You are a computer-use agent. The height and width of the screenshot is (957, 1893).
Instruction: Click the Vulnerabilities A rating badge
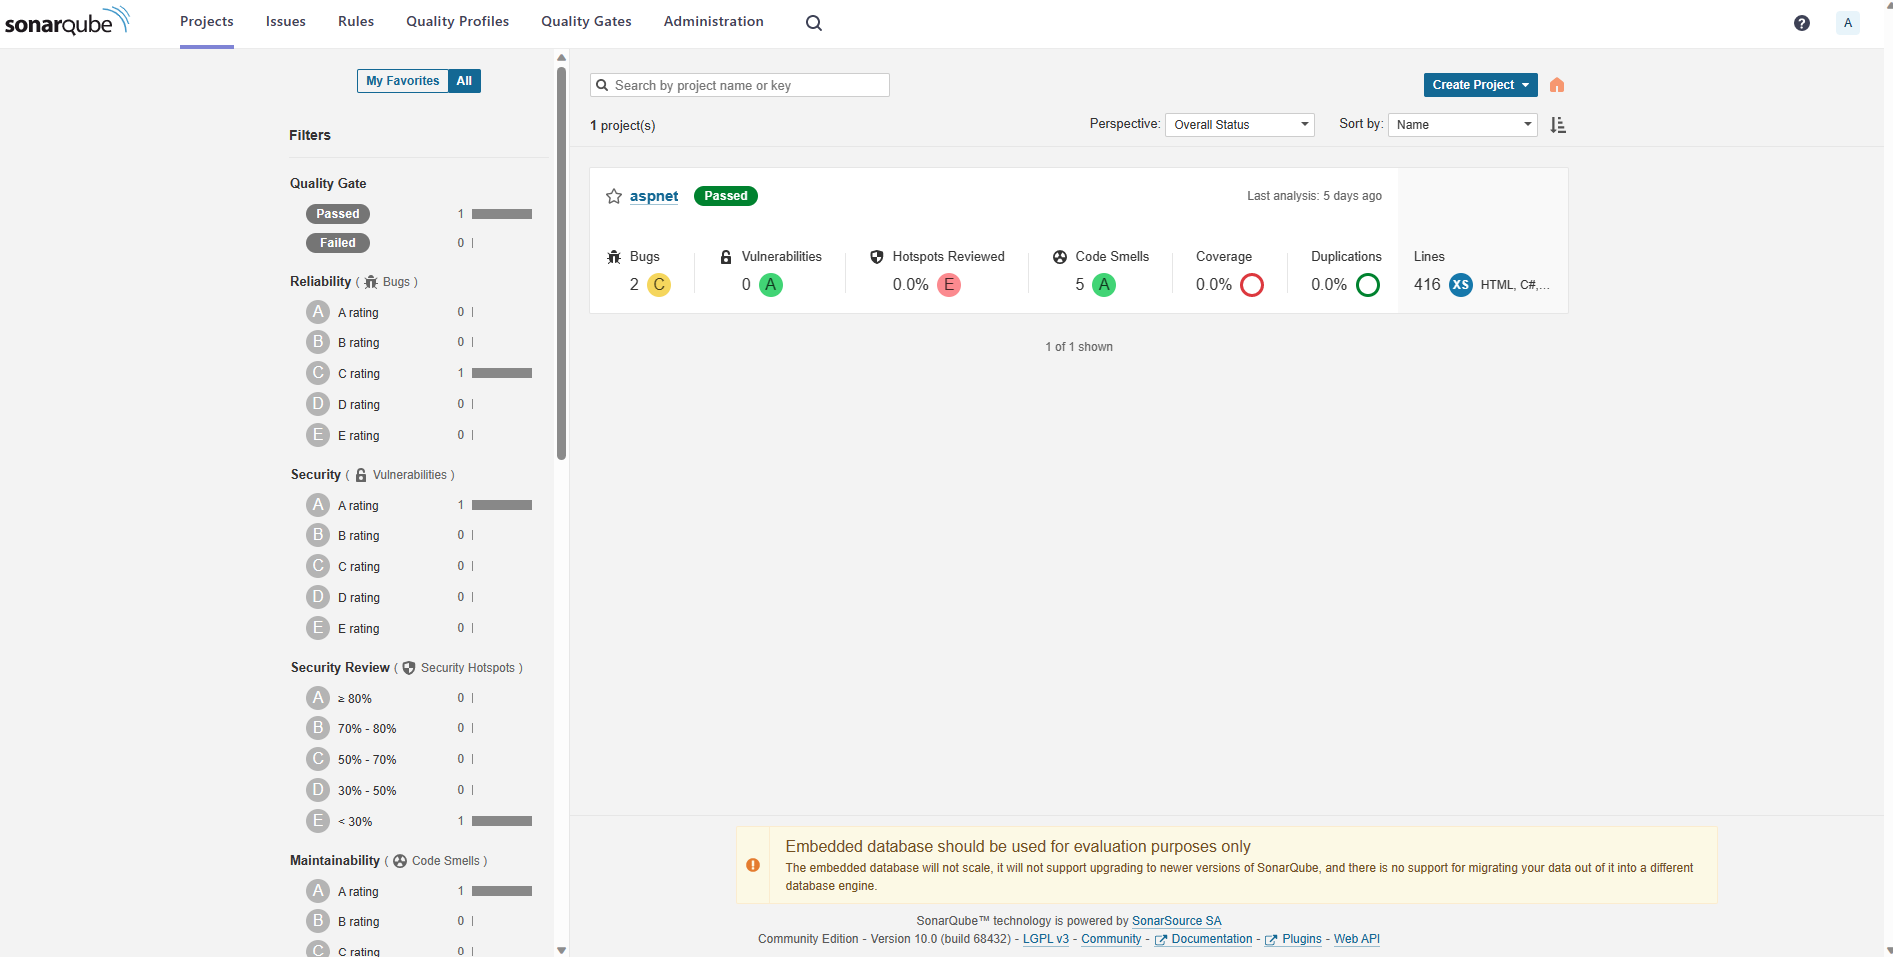[771, 285]
